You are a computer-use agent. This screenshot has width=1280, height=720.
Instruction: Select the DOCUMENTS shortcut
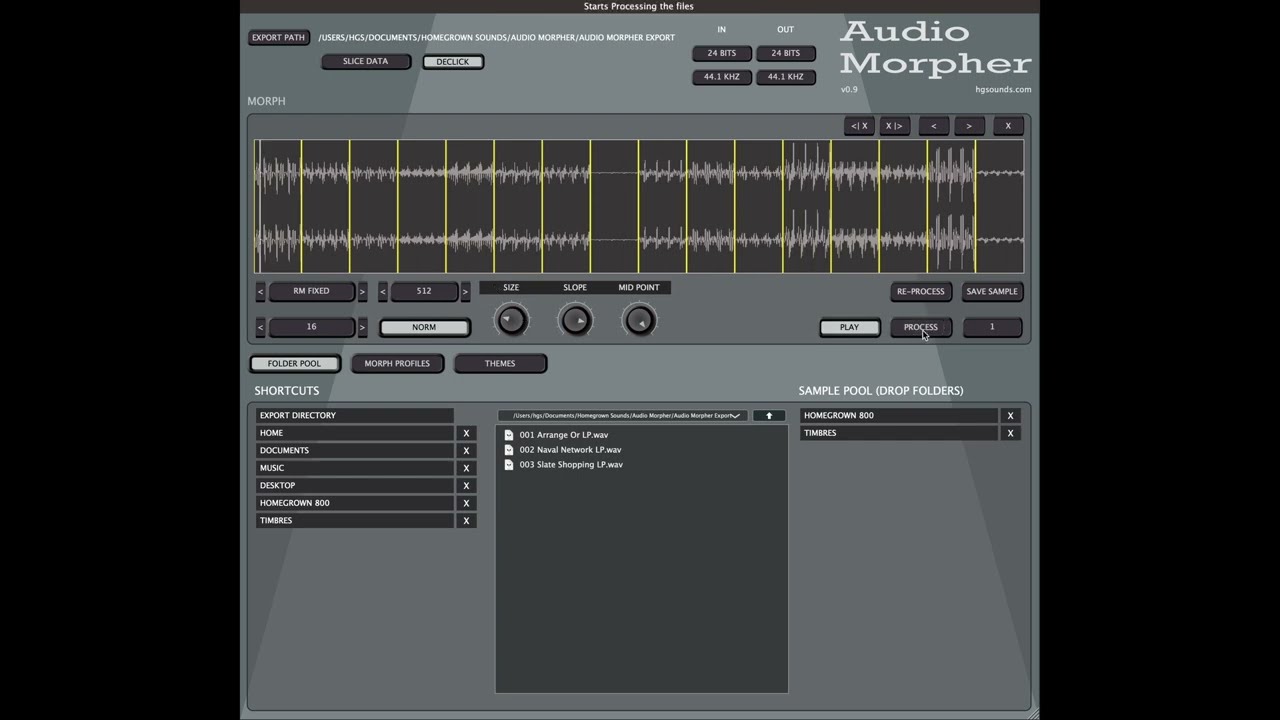tap(355, 451)
